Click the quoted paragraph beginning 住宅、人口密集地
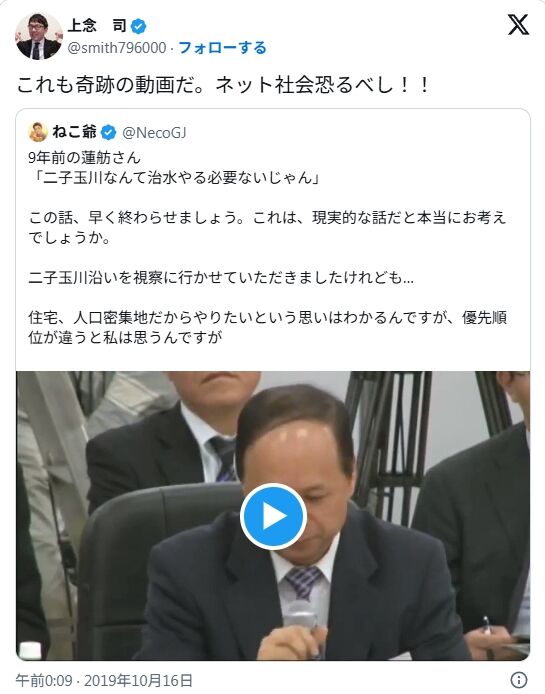 click(x=267, y=327)
